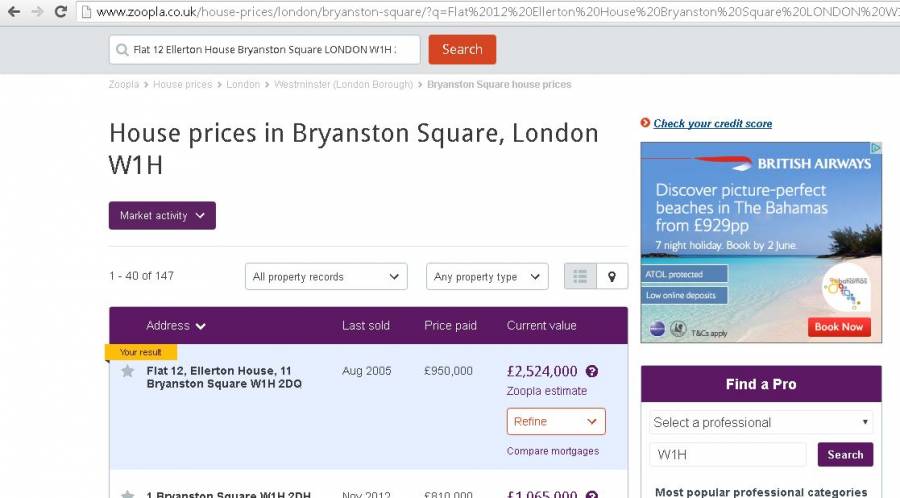Screen dimensions: 900x498
Task: Open Check your credit score link
Action: pos(713,123)
